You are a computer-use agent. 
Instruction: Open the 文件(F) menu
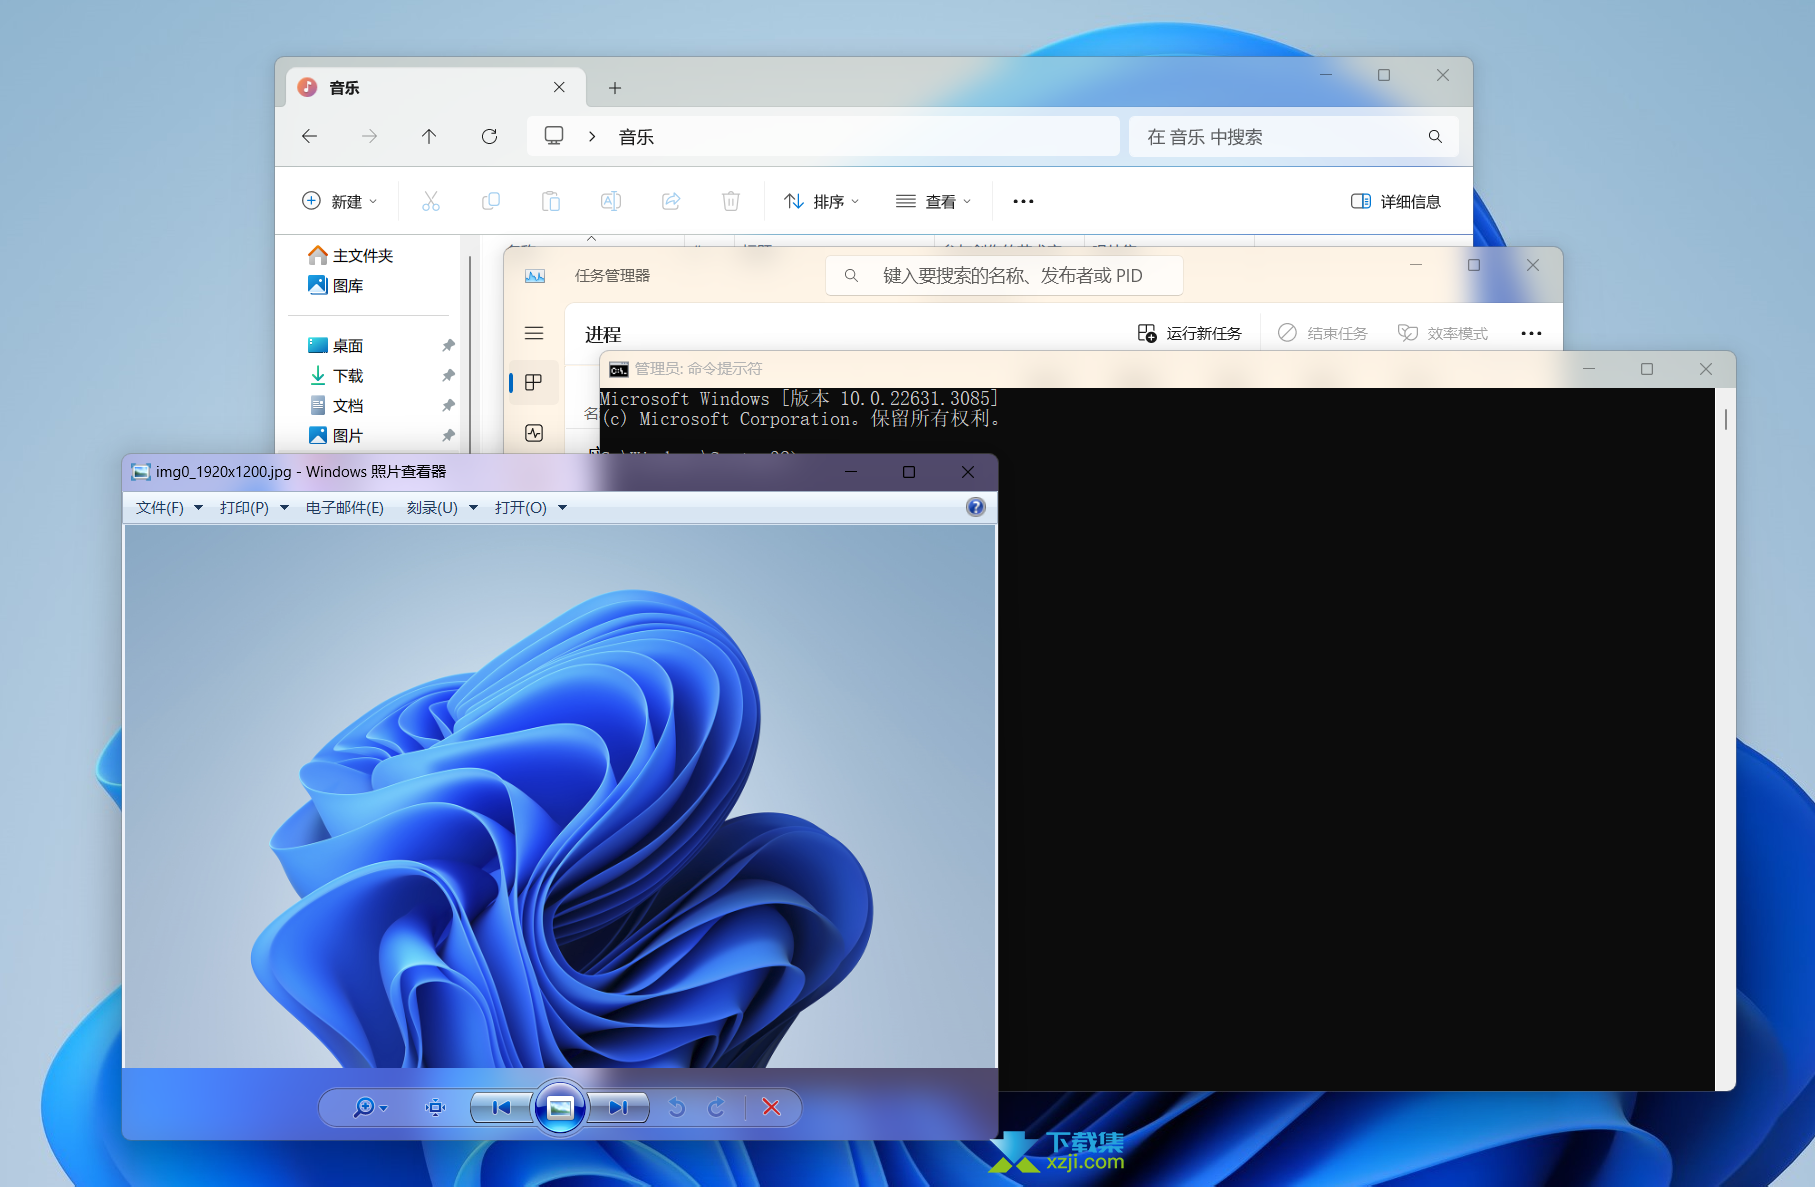point(168,508)
